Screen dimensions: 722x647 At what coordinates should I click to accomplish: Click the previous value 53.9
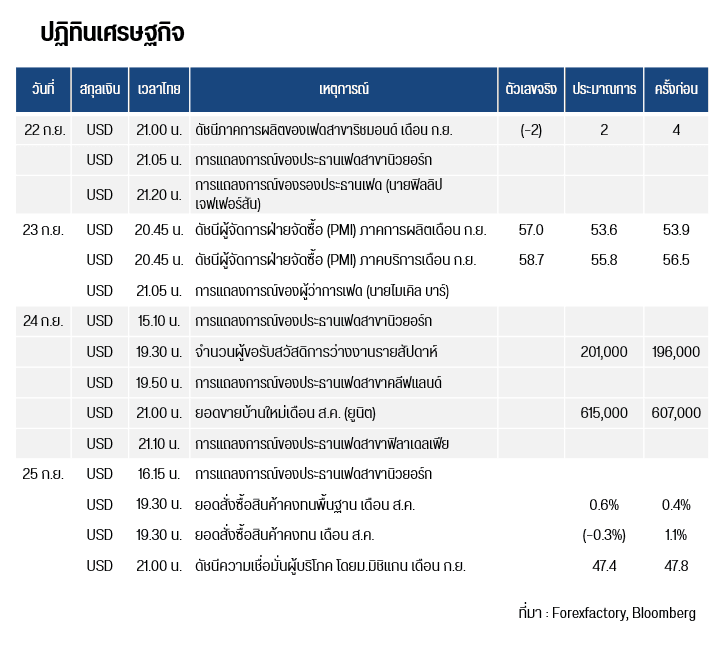pos(676,230)
